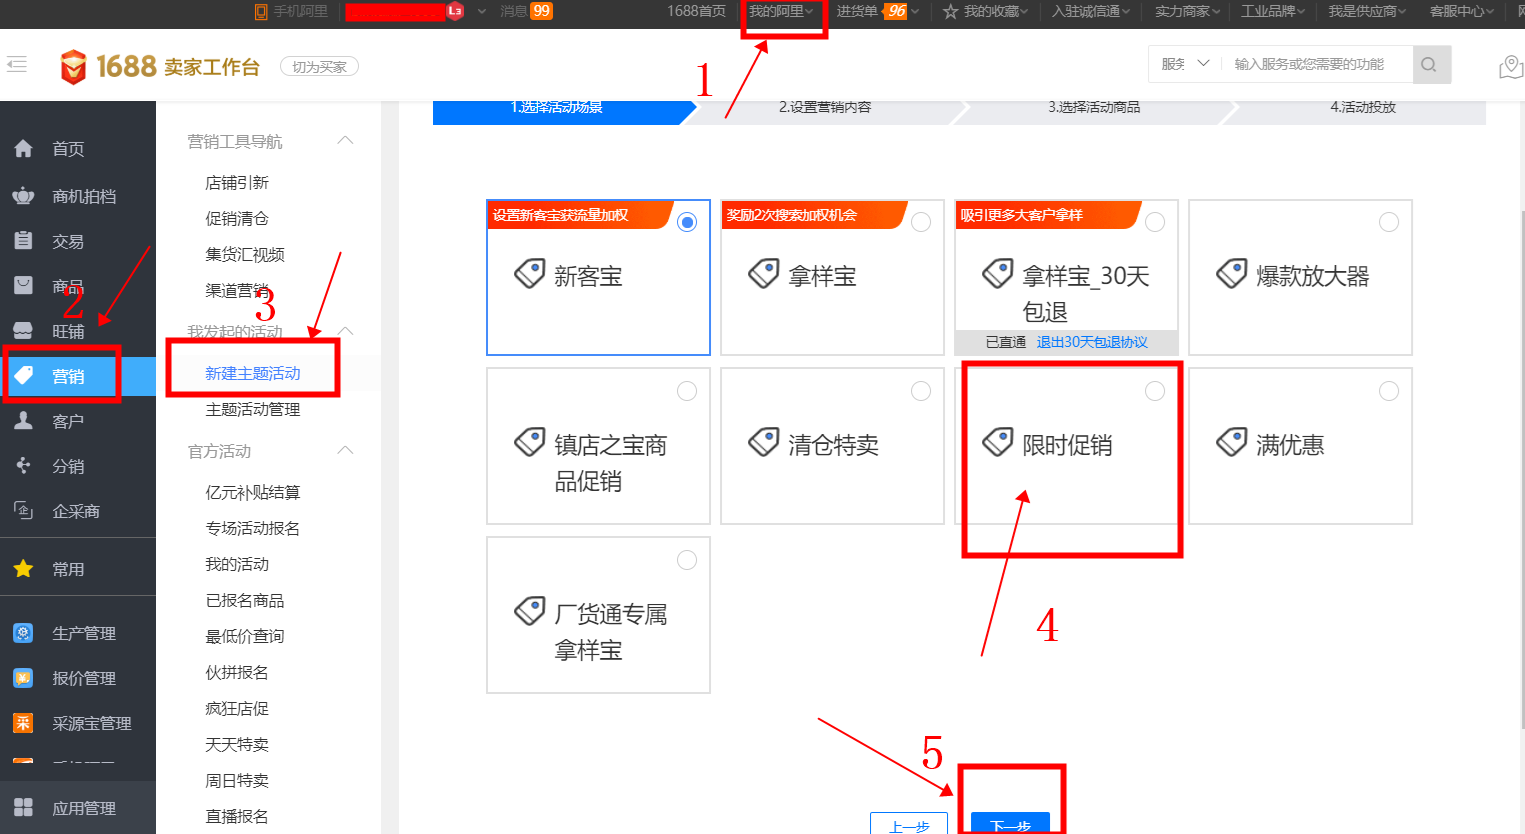
Task: Collapse the 官方活动 section chevron
Action: (346, 451)
